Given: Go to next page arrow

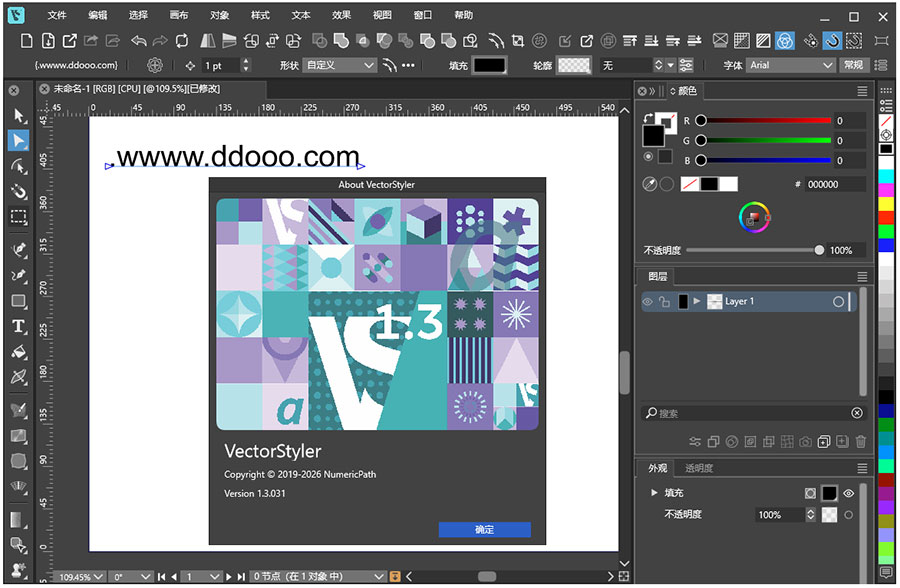Looking at the screenshot, I should pyautogui.click(x=229, y=577).
